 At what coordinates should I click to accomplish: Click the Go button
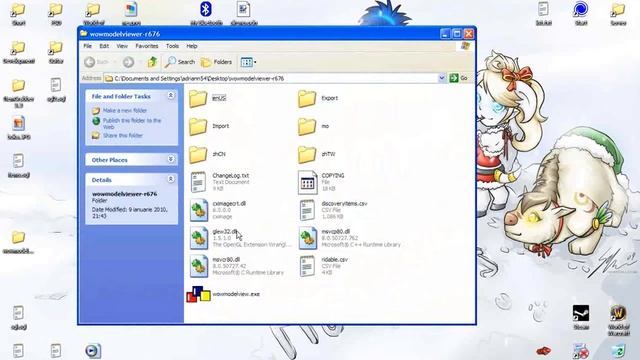459,78
